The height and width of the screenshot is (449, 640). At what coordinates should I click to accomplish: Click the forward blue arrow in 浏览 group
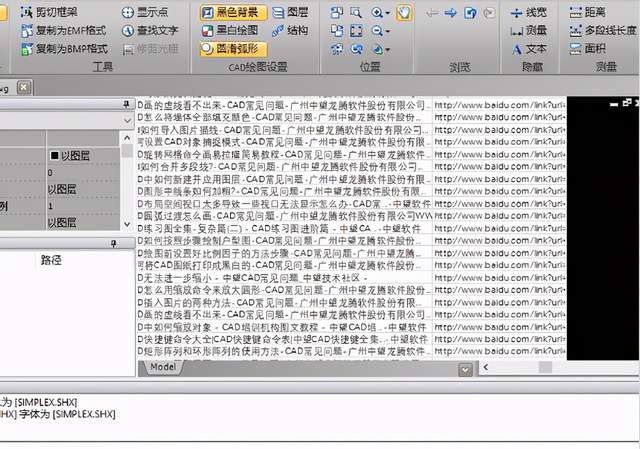coord(451,13)
